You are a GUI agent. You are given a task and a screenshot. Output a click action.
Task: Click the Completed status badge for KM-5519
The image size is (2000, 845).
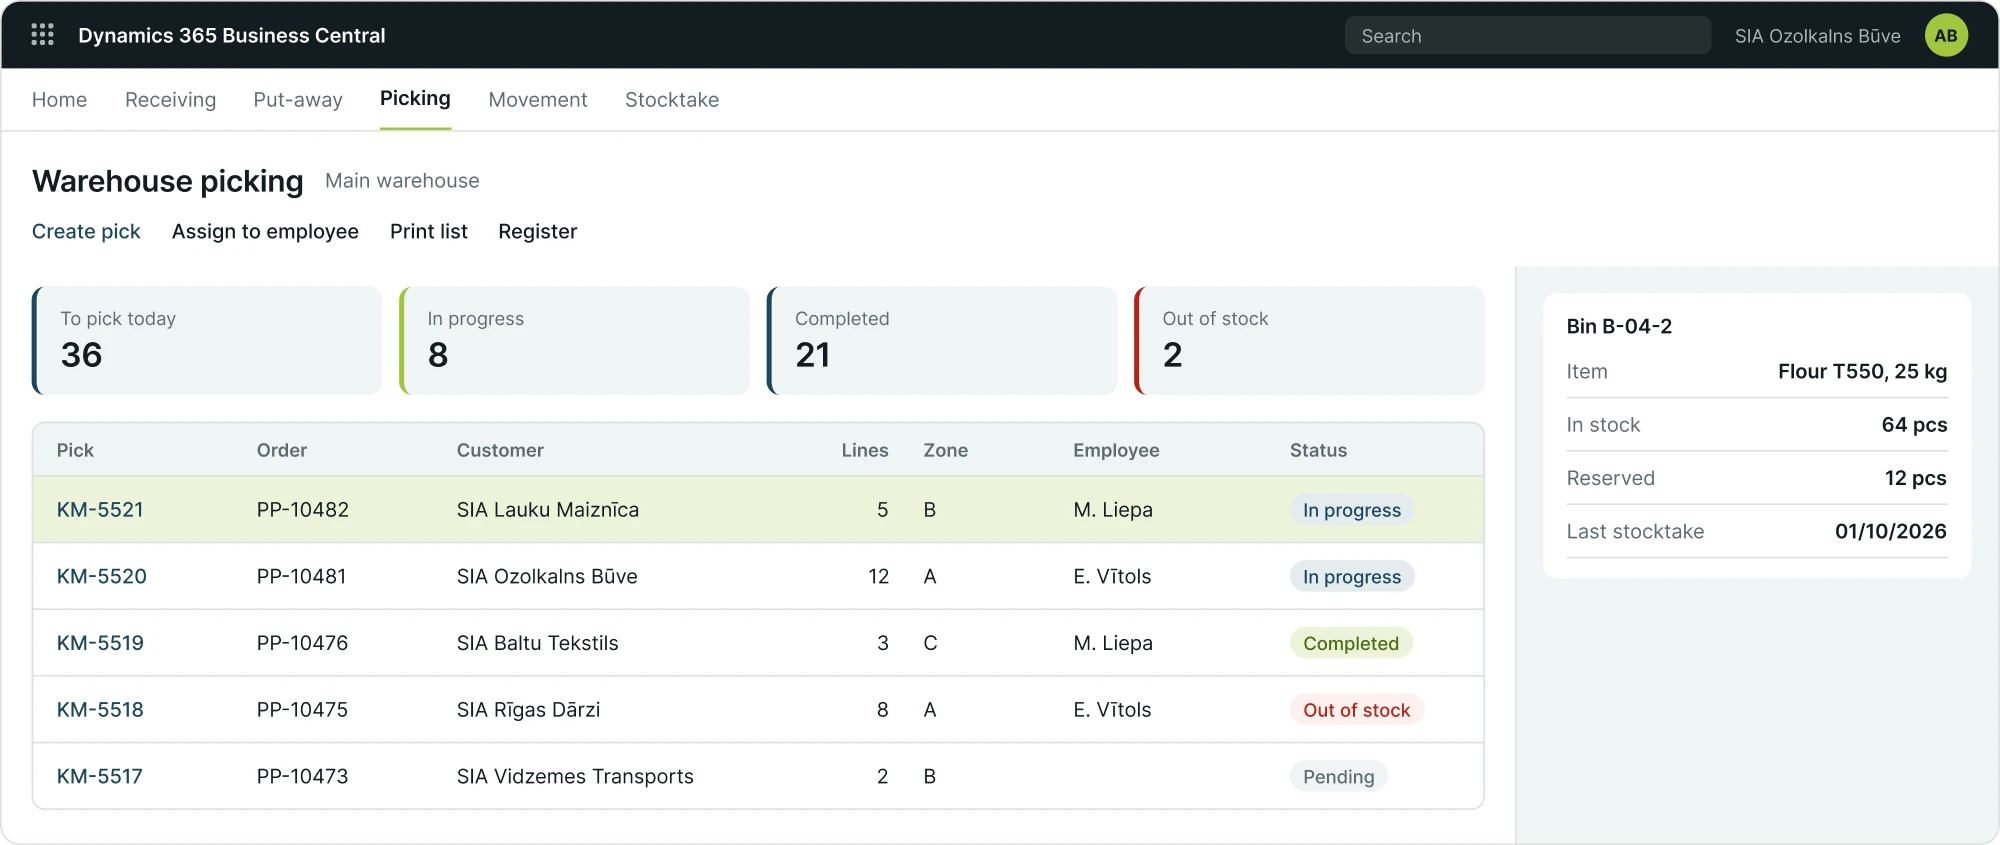pos(1351,643)
